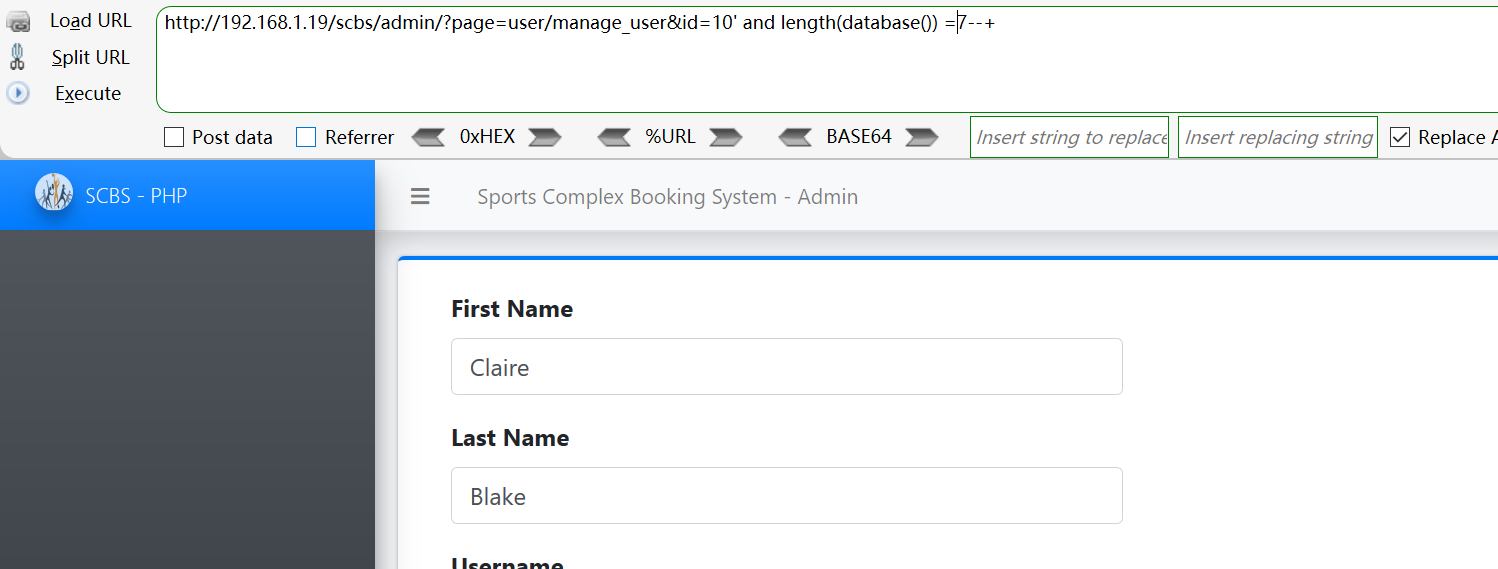This screenshot has height=569, width=1498.
Task: Click the Execute play icon
Action: [x=18, y=93]
